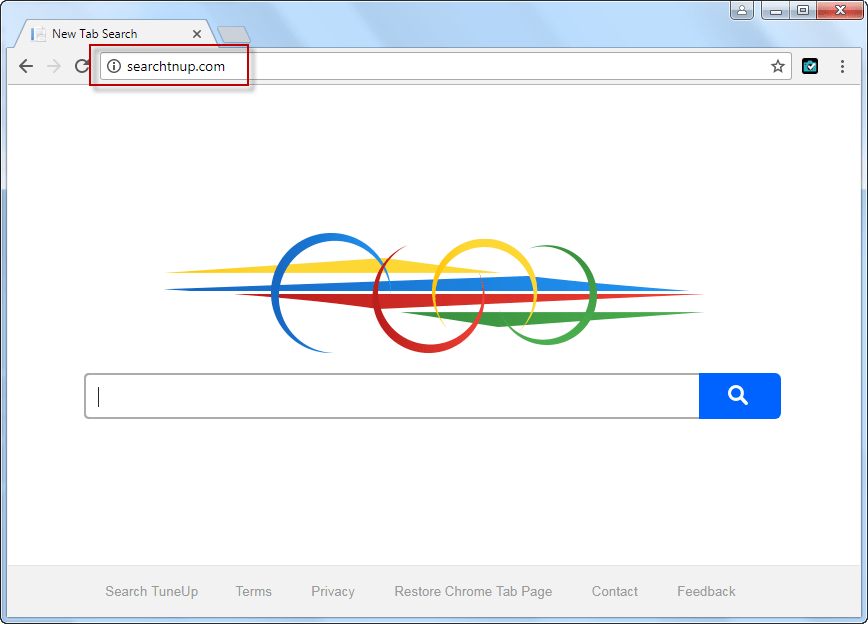
Task: Open the Privacy footer link
Action: [333, 591]
